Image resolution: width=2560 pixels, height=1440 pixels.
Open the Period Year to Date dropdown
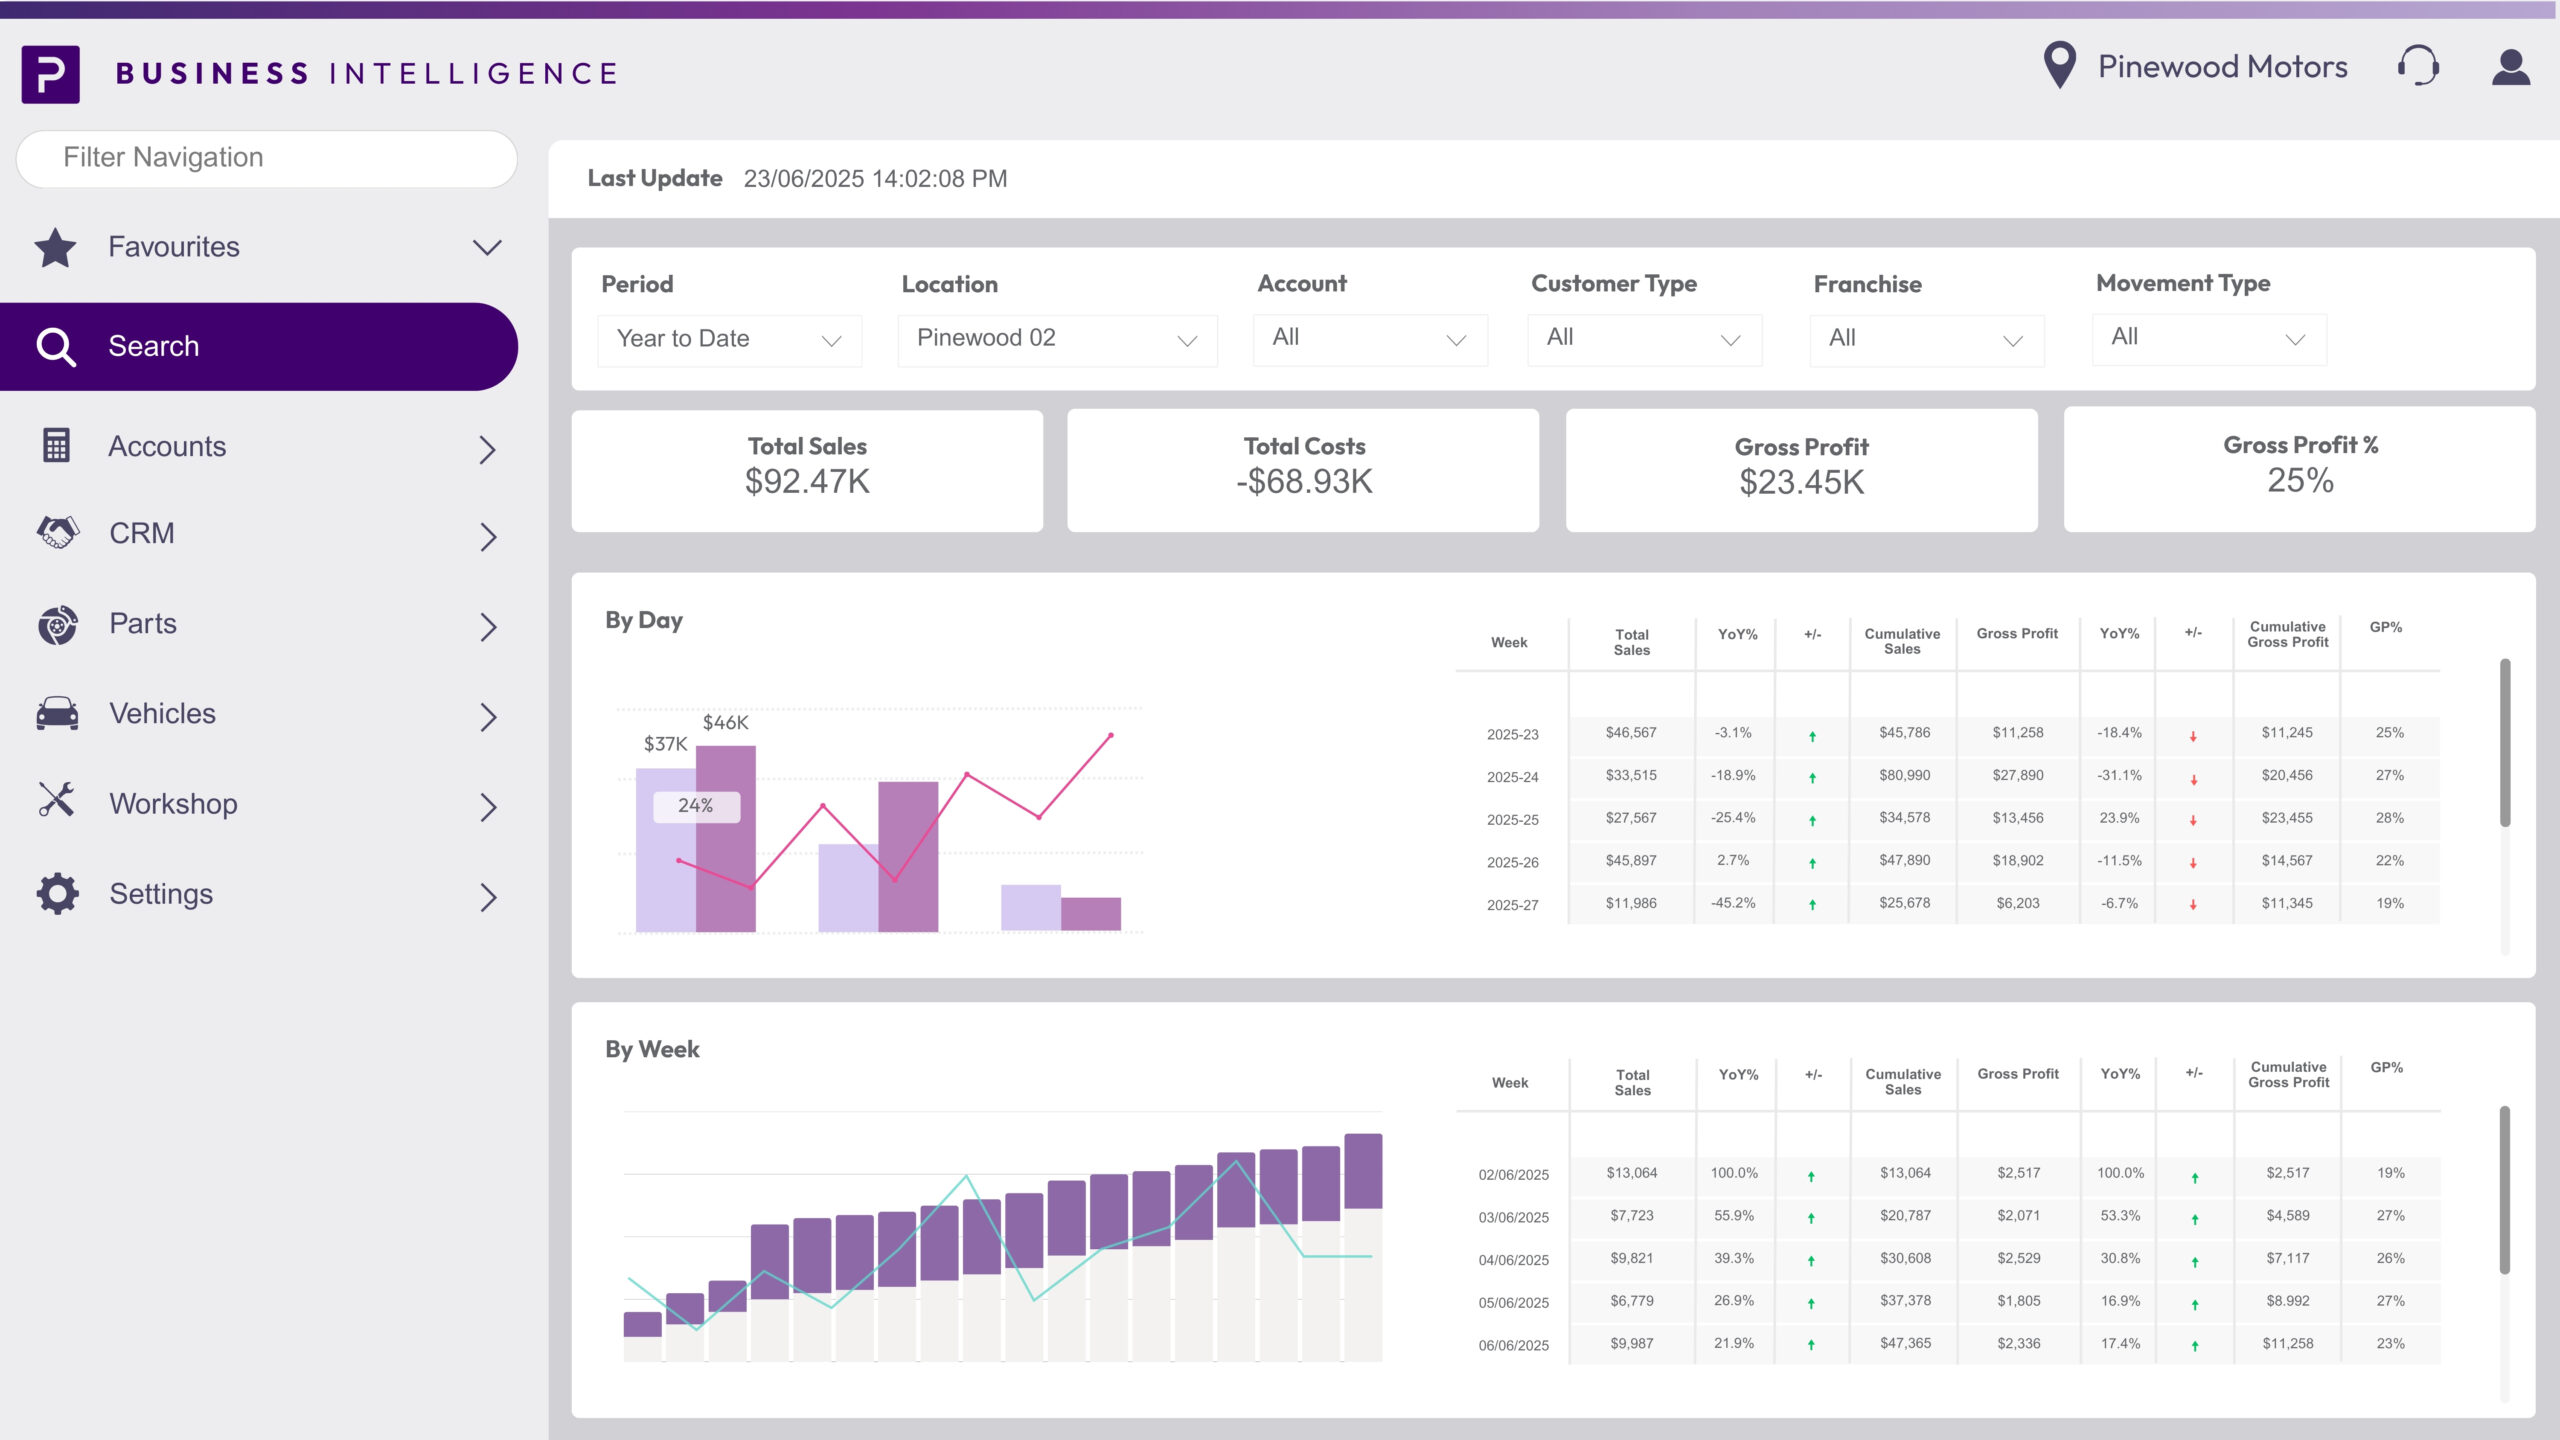[x=729, y=340]
